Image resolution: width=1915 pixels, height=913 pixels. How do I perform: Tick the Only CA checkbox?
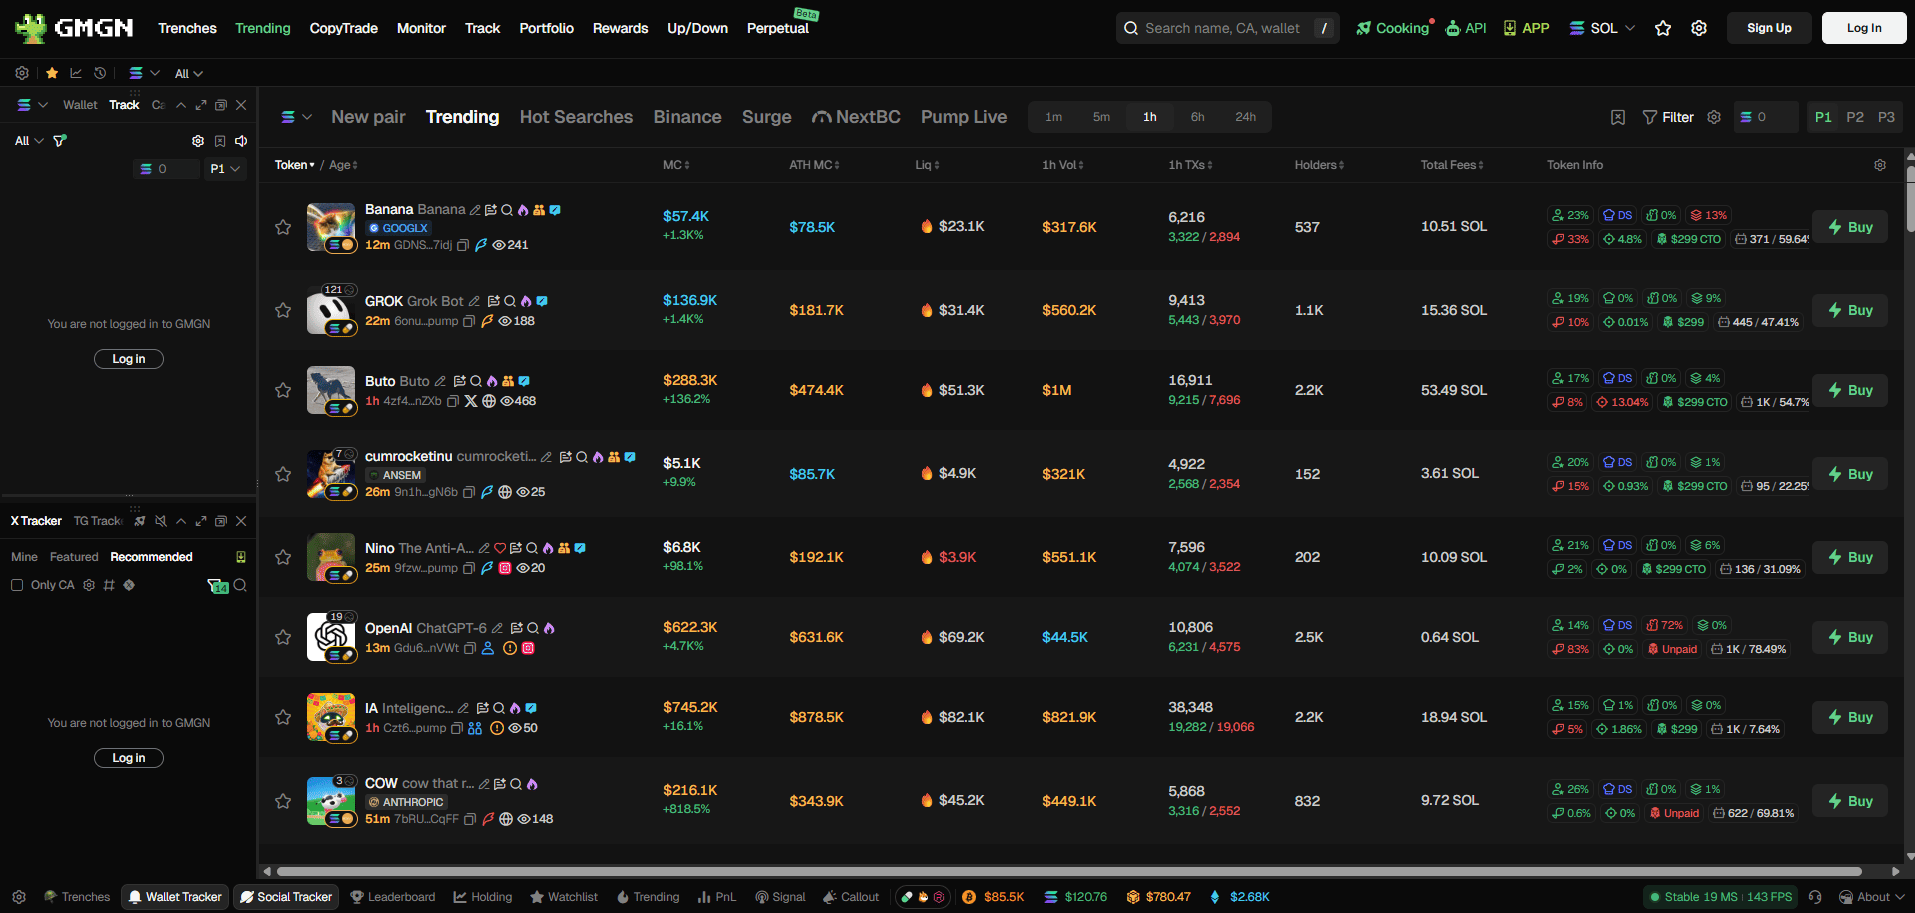coord(17,585)
